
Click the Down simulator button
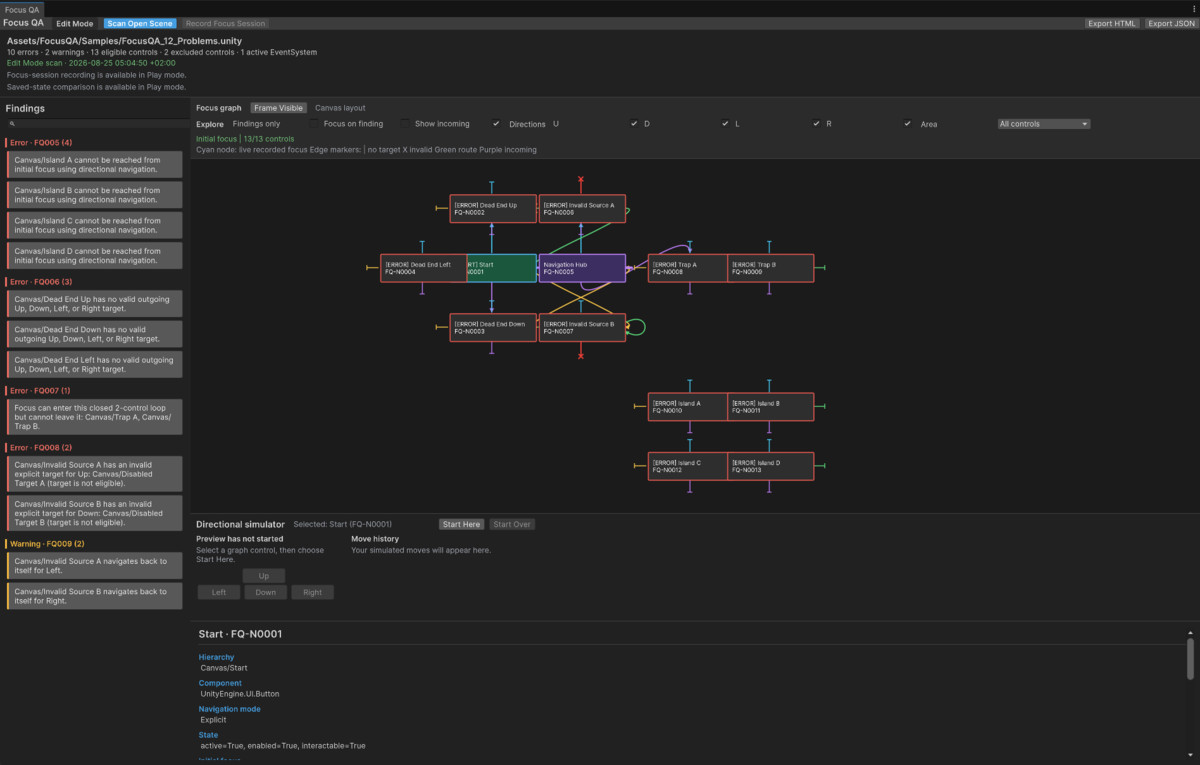coord(265,592)
